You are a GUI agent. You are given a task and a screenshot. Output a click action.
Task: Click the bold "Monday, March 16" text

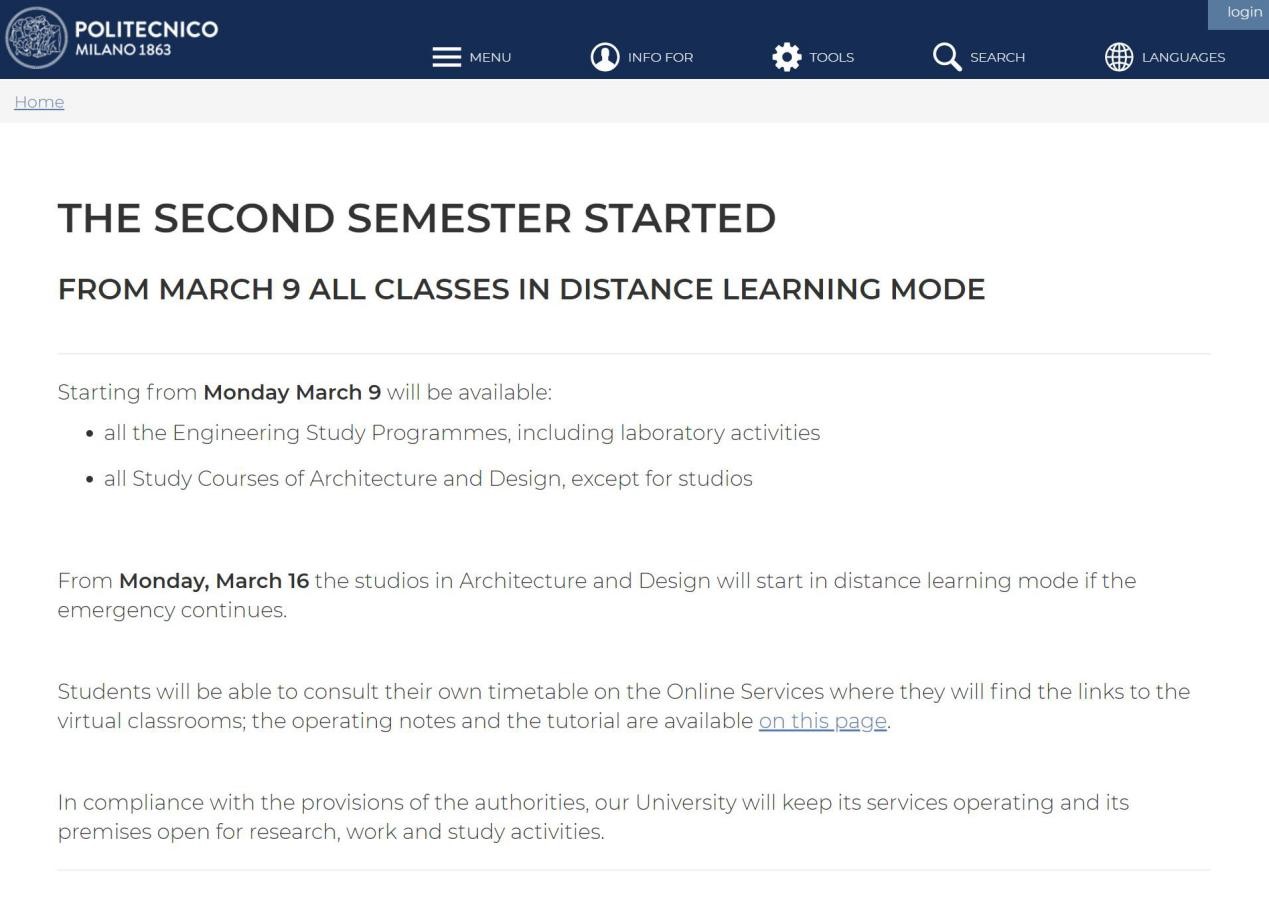[x=214, y=581]
